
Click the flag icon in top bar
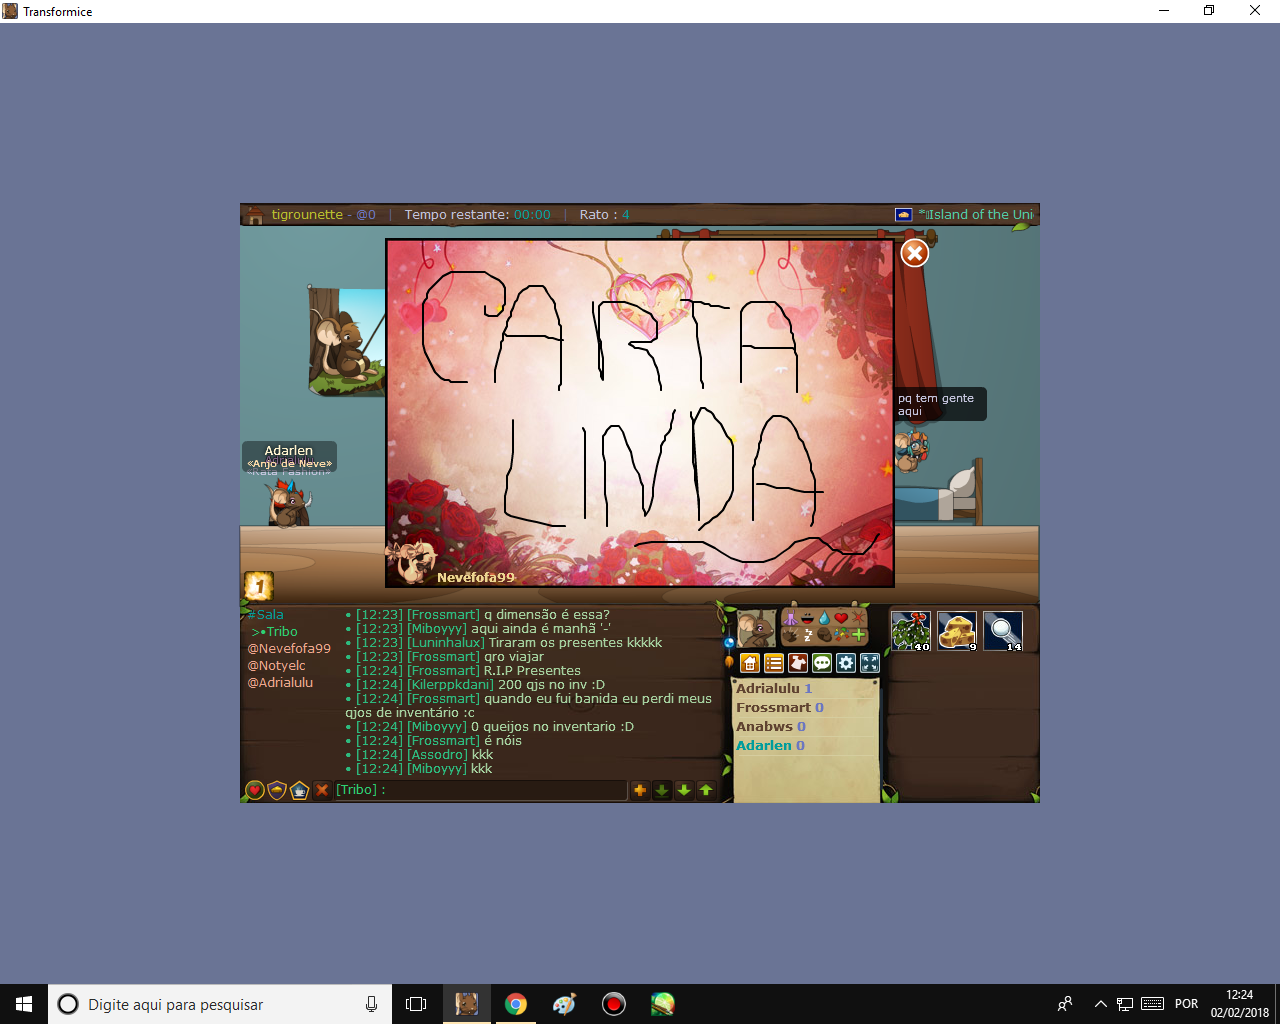[x=903, y=215]
